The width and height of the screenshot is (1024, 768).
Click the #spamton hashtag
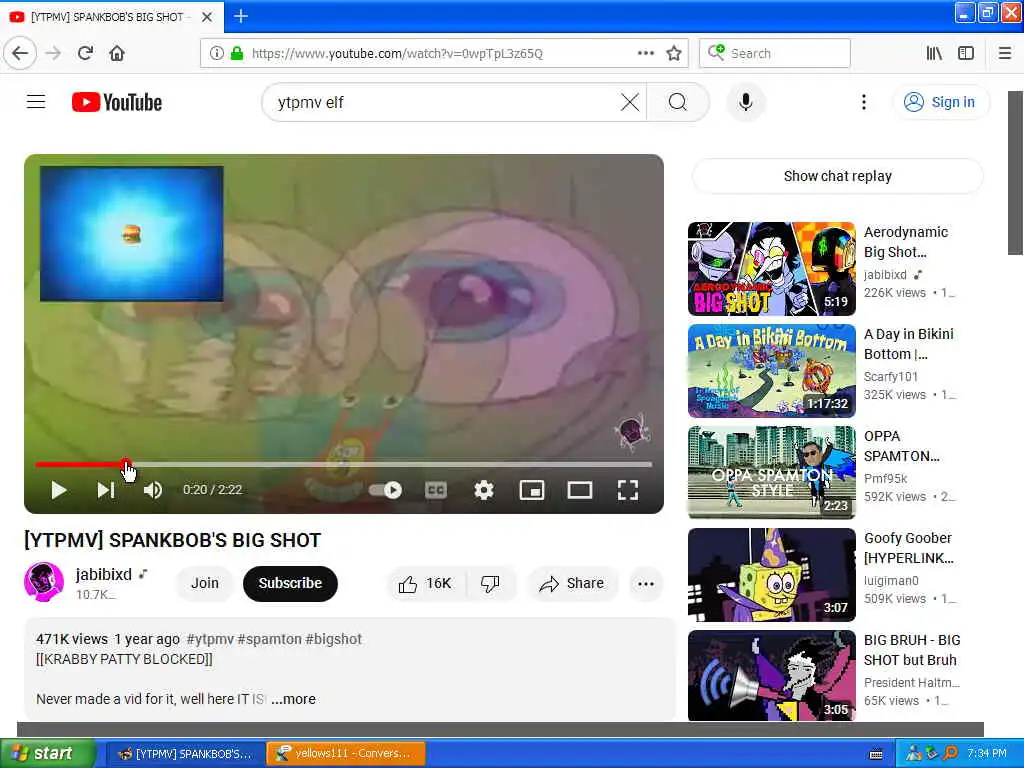click(269, 639)
